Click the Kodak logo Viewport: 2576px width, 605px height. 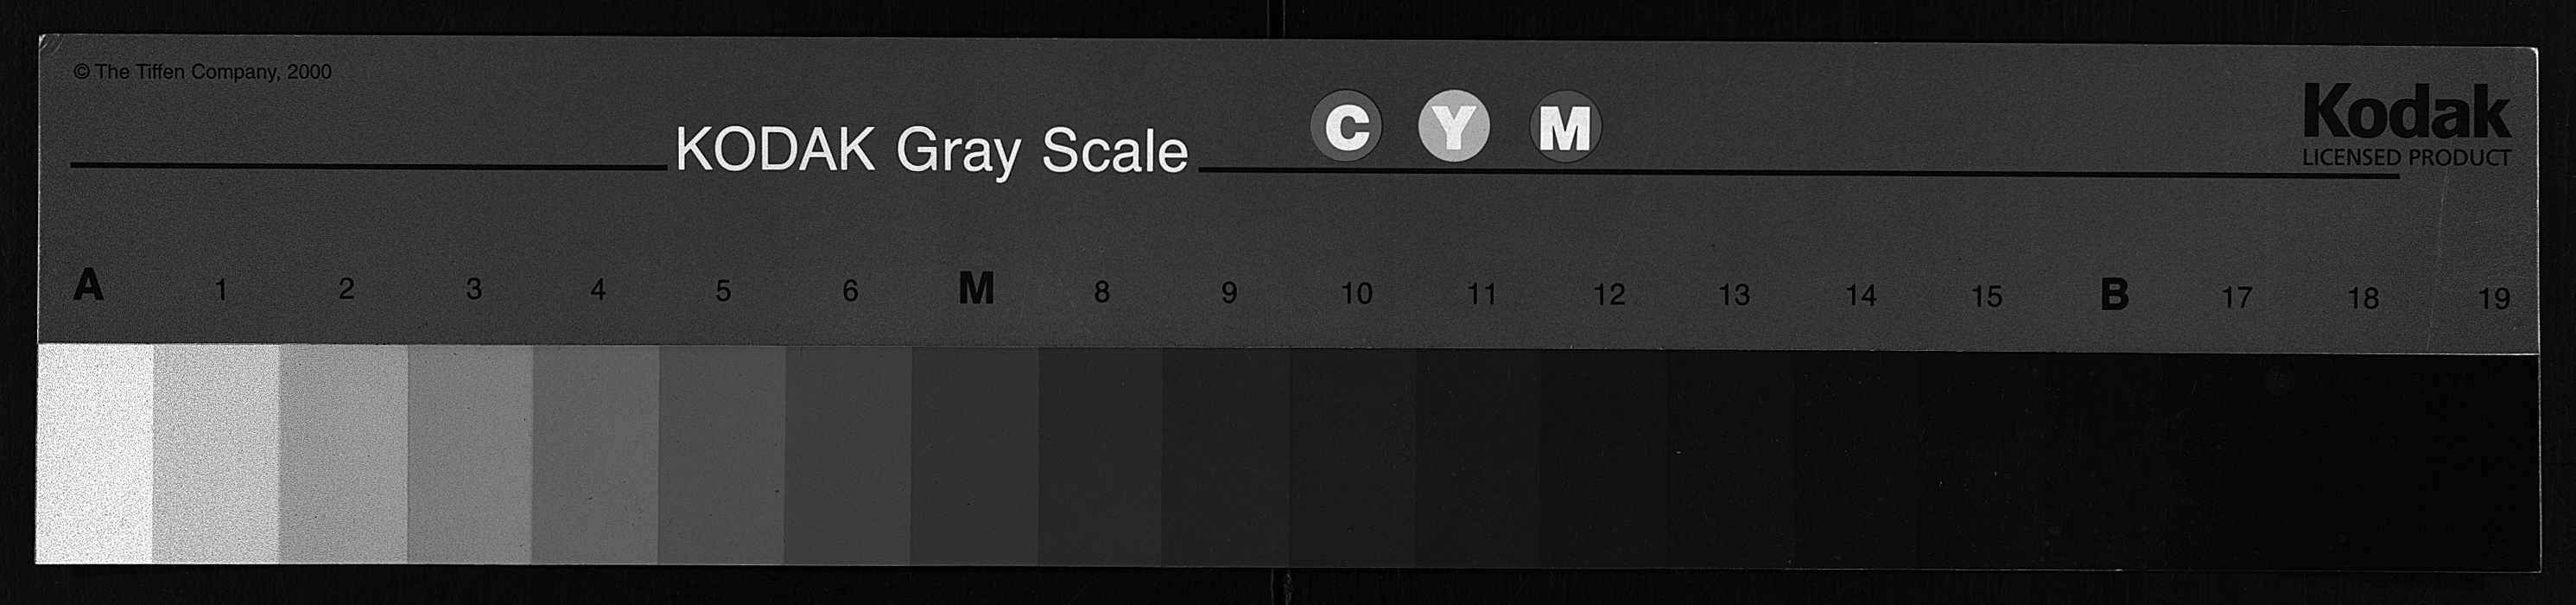pyautogui.click(x=2407, y=113)
